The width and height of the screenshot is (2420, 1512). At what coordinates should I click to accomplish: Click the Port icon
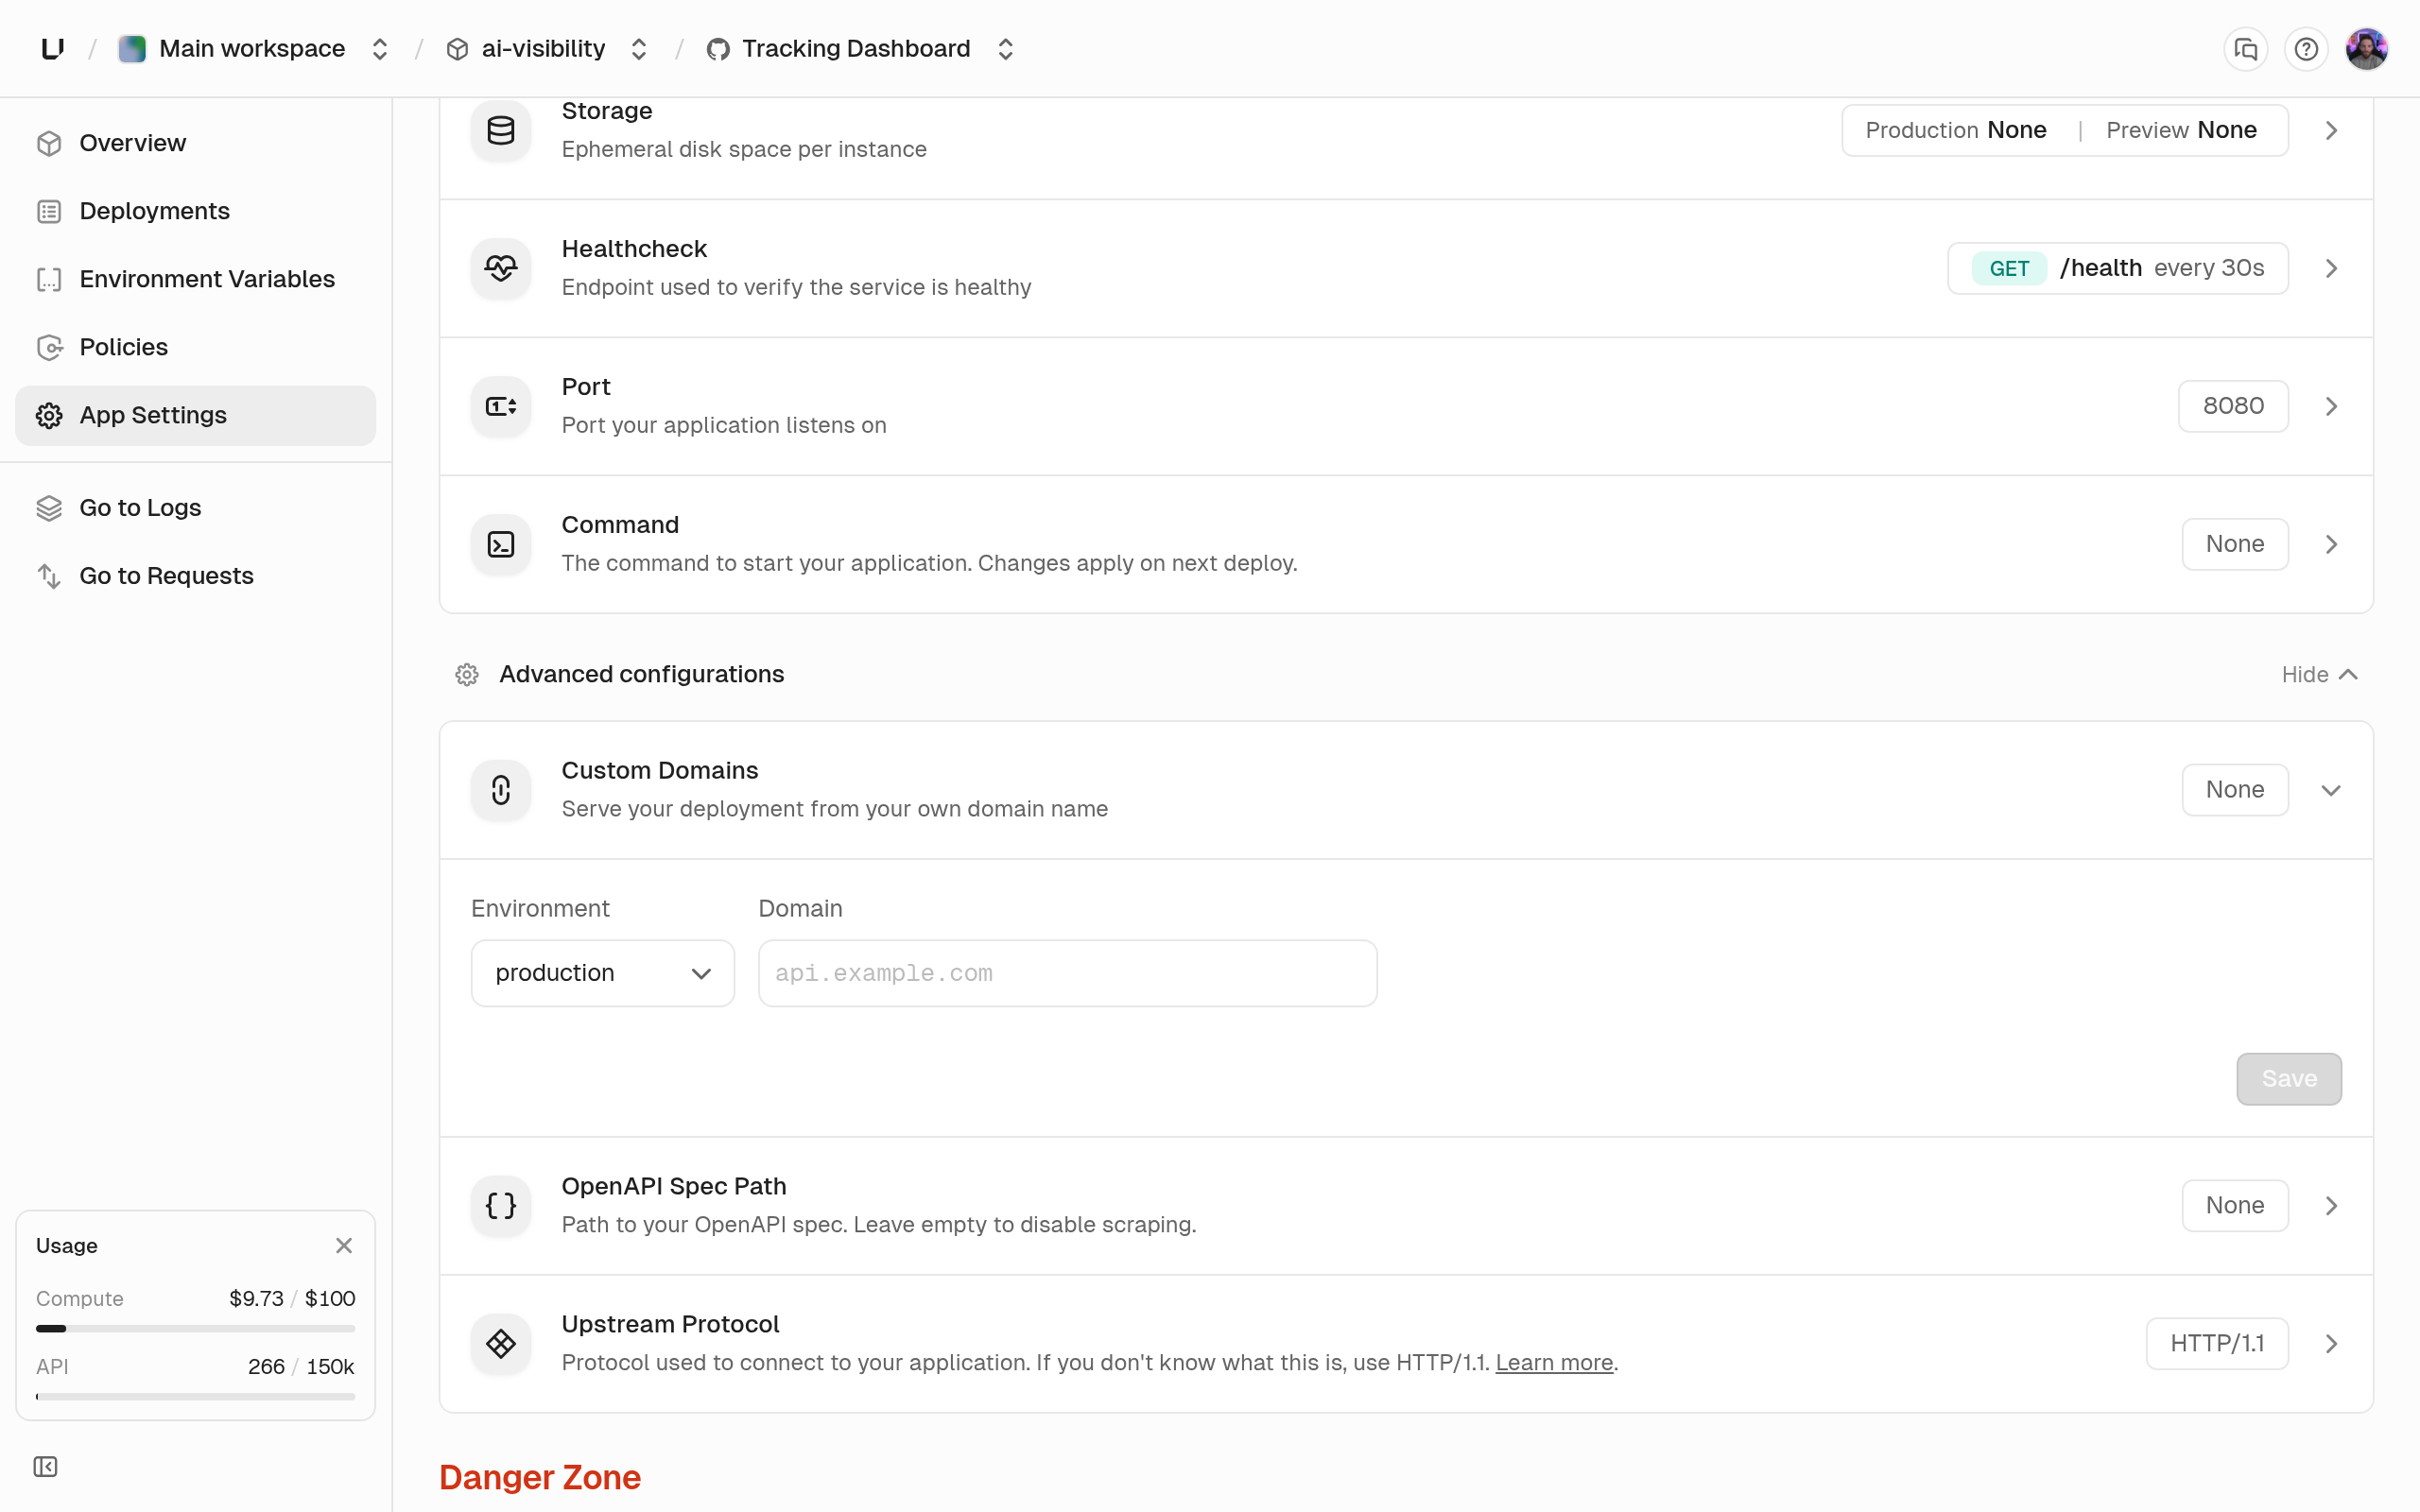pyautogui.click(x=500, y=406)
